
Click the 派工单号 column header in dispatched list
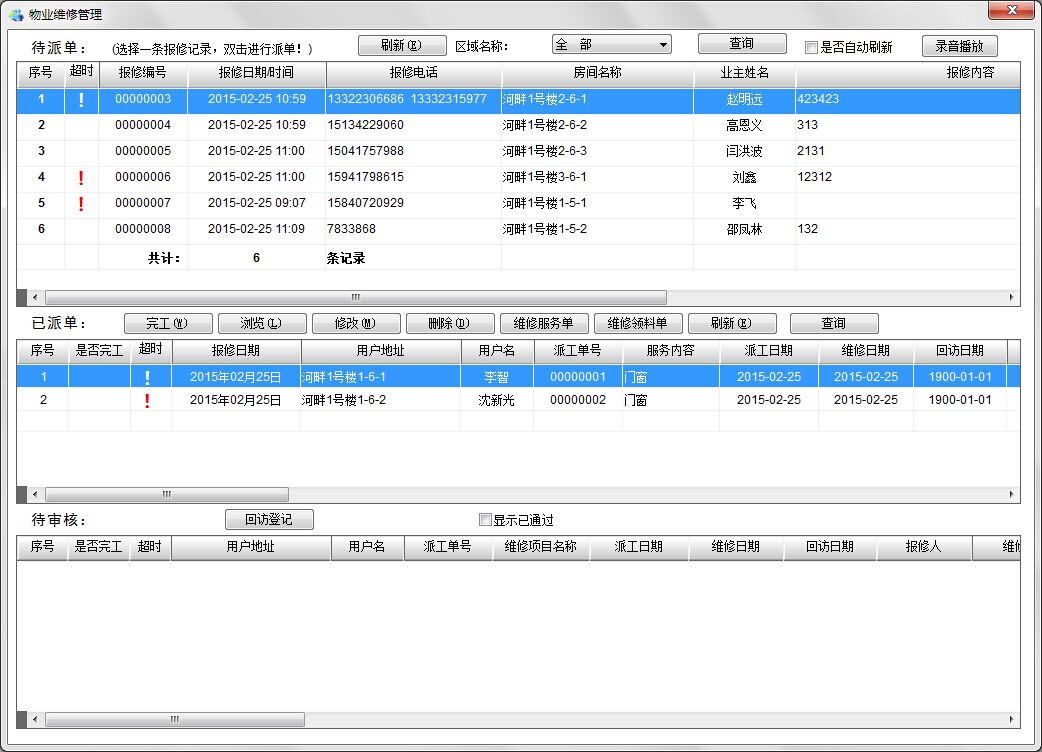577,351
